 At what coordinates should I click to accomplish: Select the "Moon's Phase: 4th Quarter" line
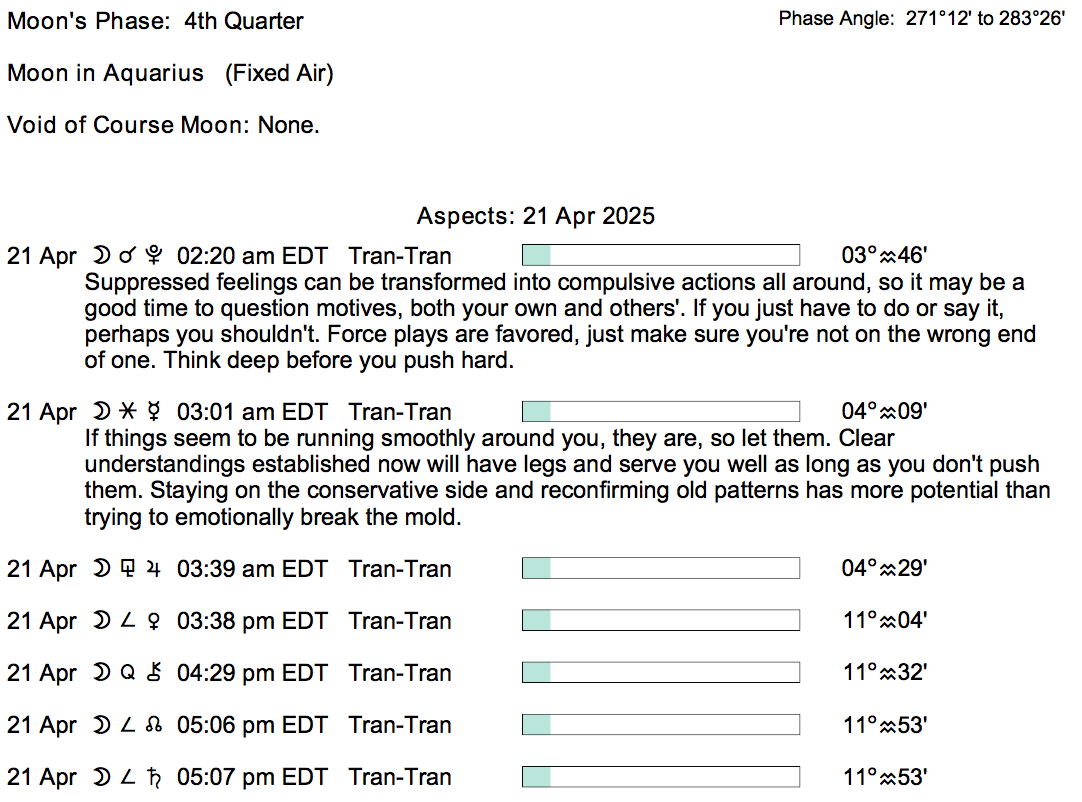(x=156, y=21)
